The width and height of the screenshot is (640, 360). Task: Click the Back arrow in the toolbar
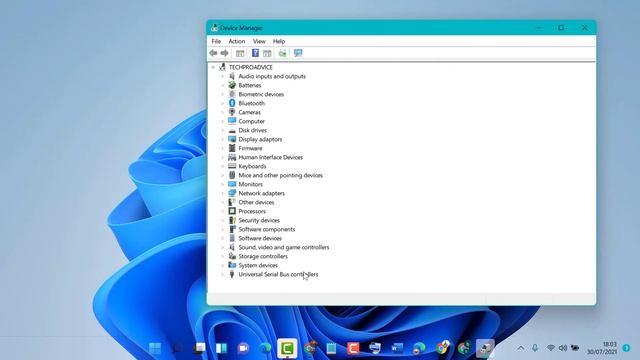click(x=213, y=53)
